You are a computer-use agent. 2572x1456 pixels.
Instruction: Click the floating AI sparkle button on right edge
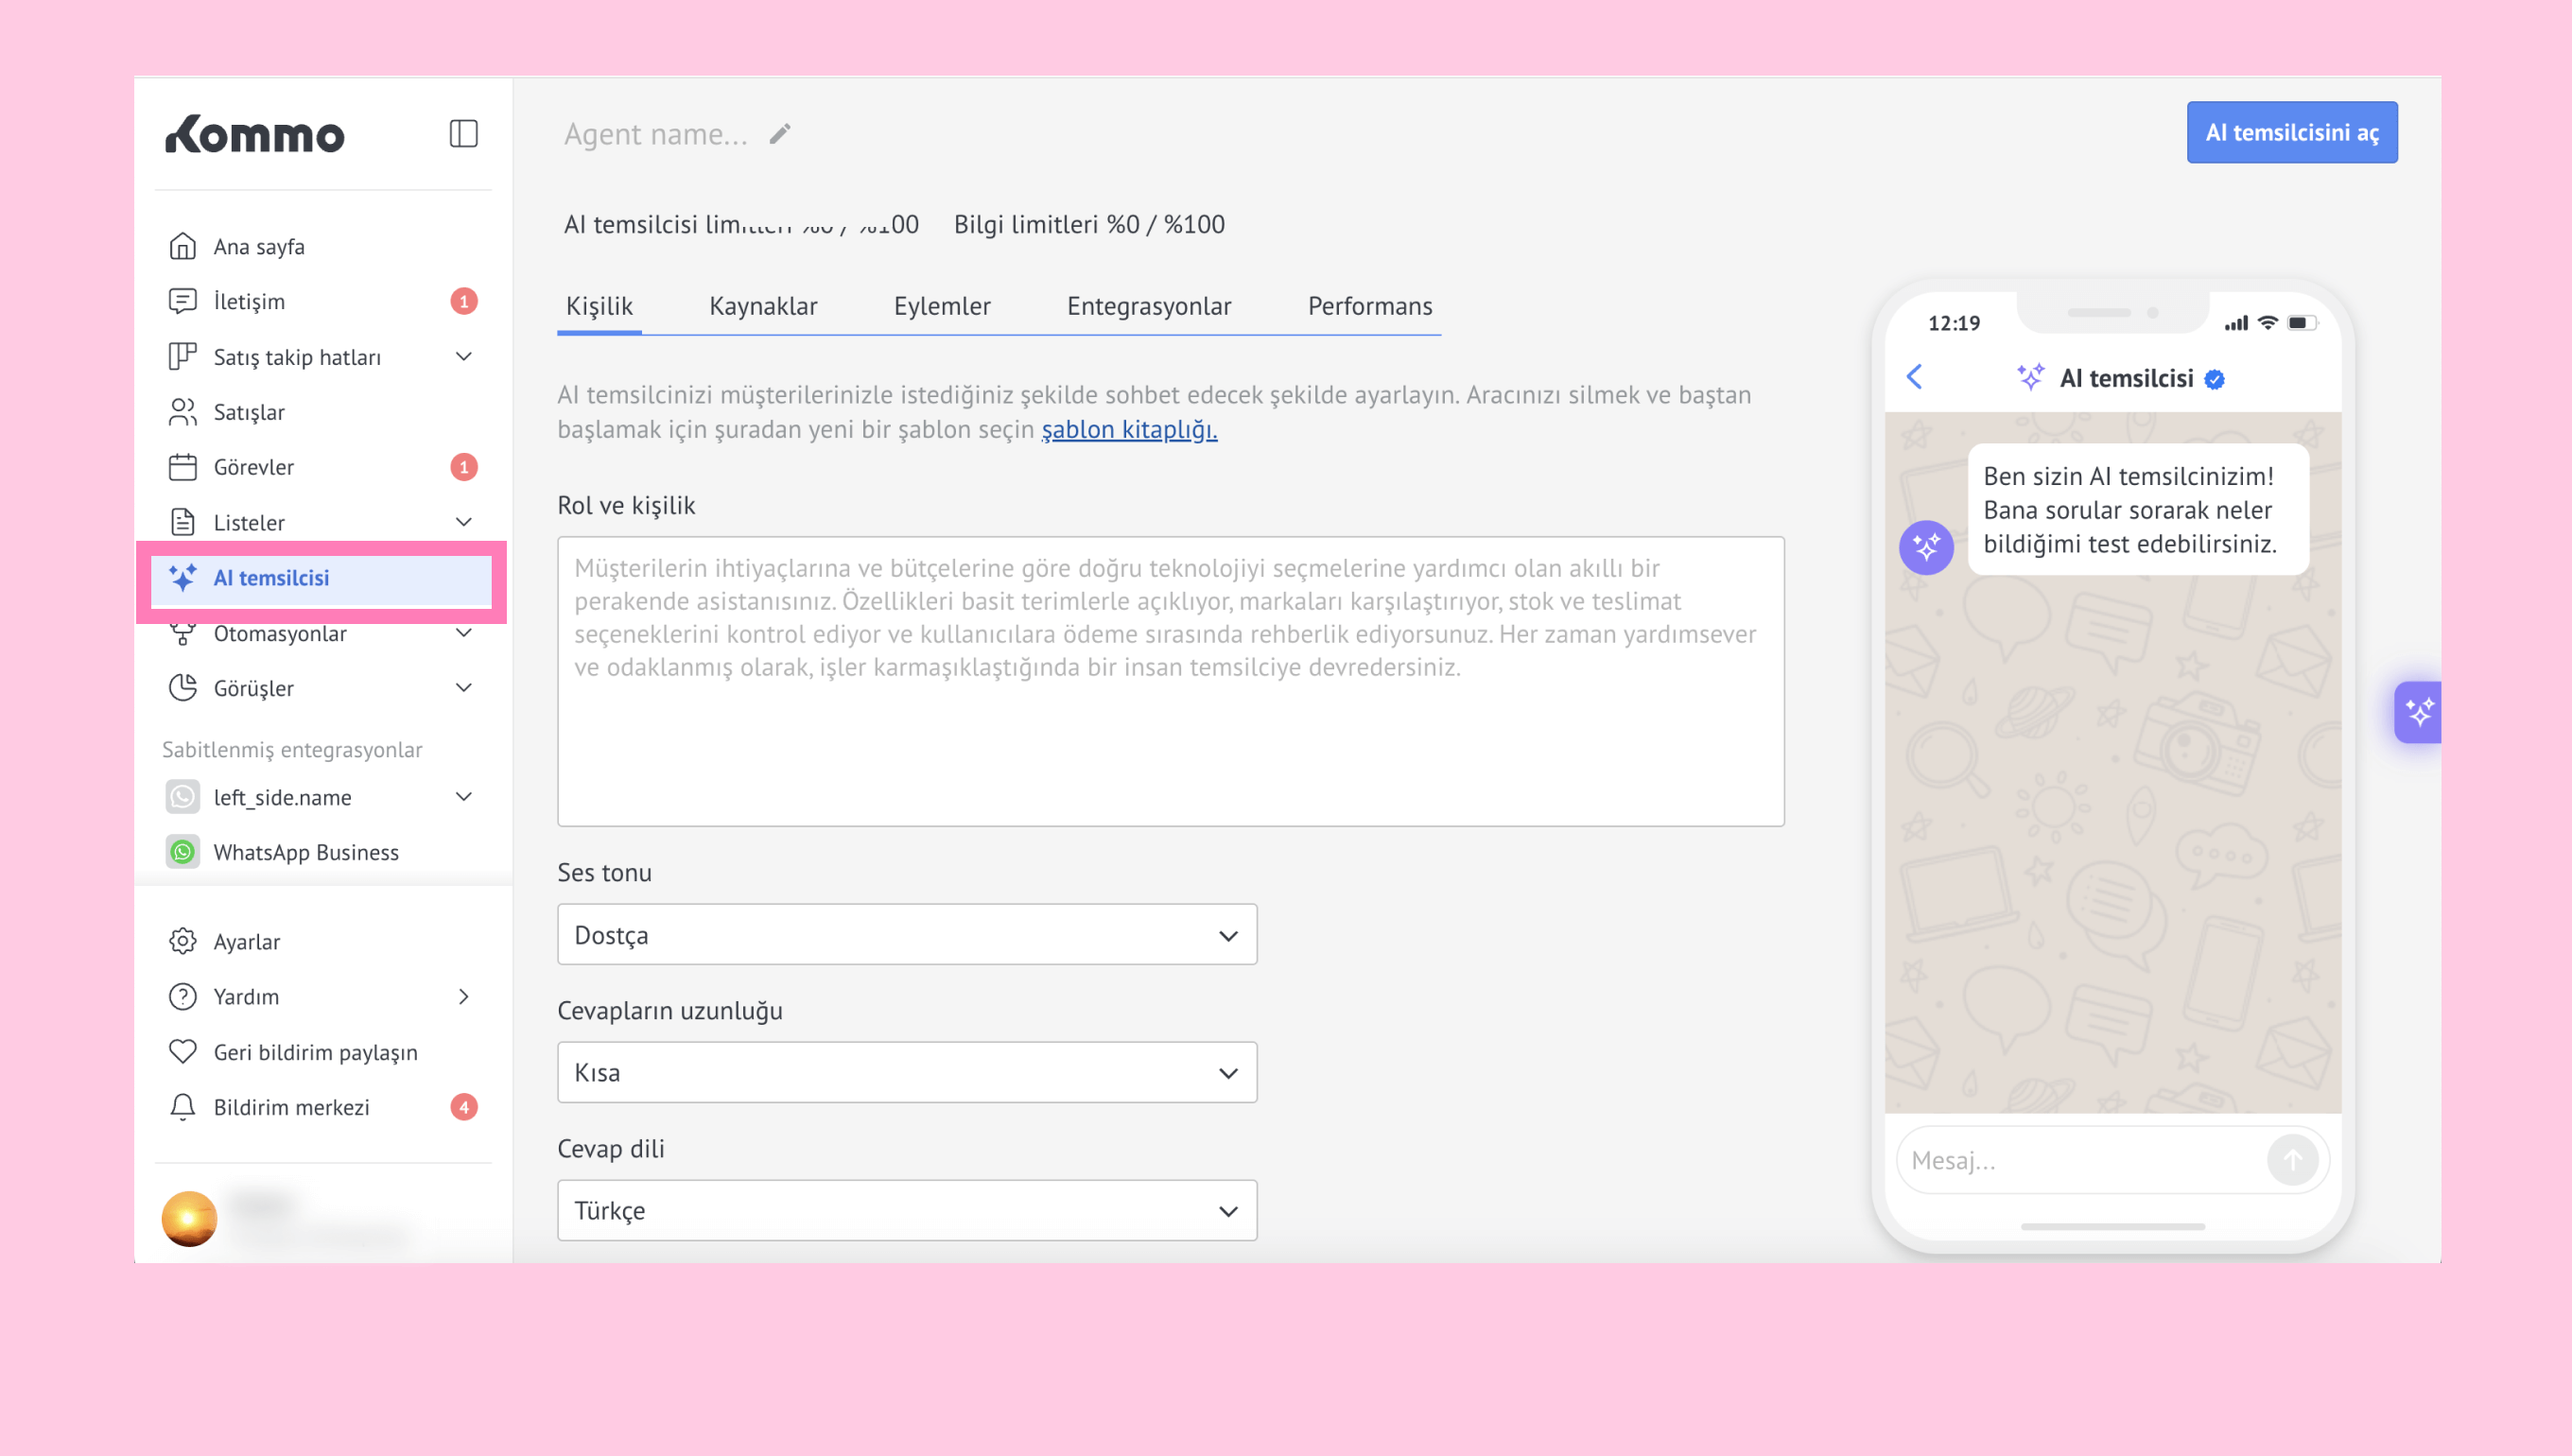(2418, 712)
